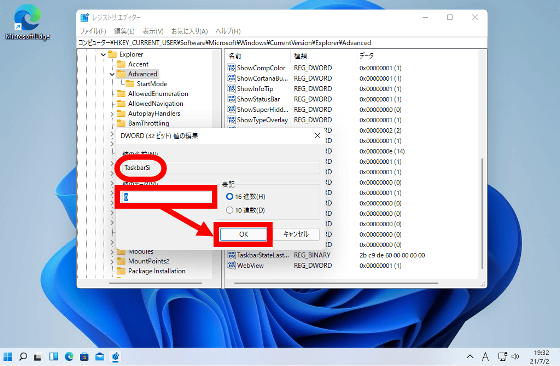The height and width of the screenshot is (366, 560).
Task: Click the REG_BINARY type cell
Action: tap(312, 255)
